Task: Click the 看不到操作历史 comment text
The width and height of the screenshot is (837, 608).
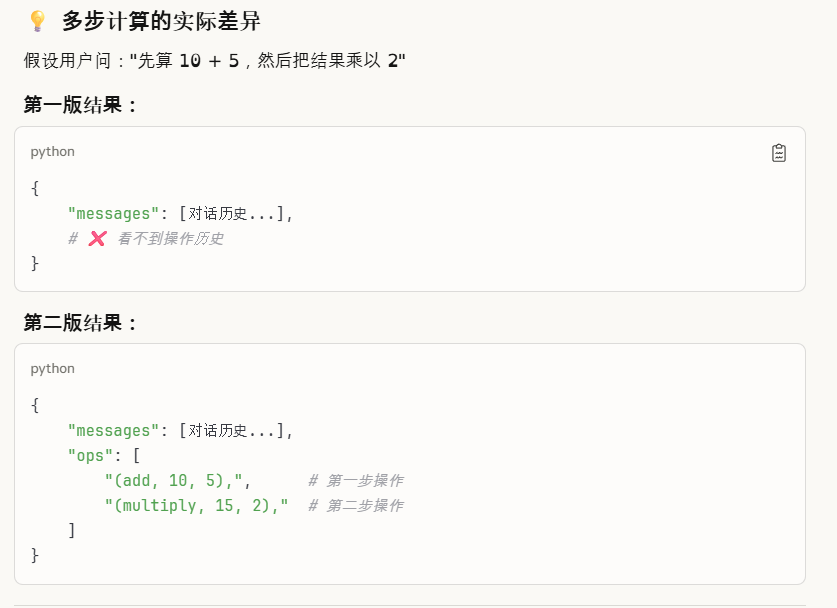Action: [x=170, y=238]
